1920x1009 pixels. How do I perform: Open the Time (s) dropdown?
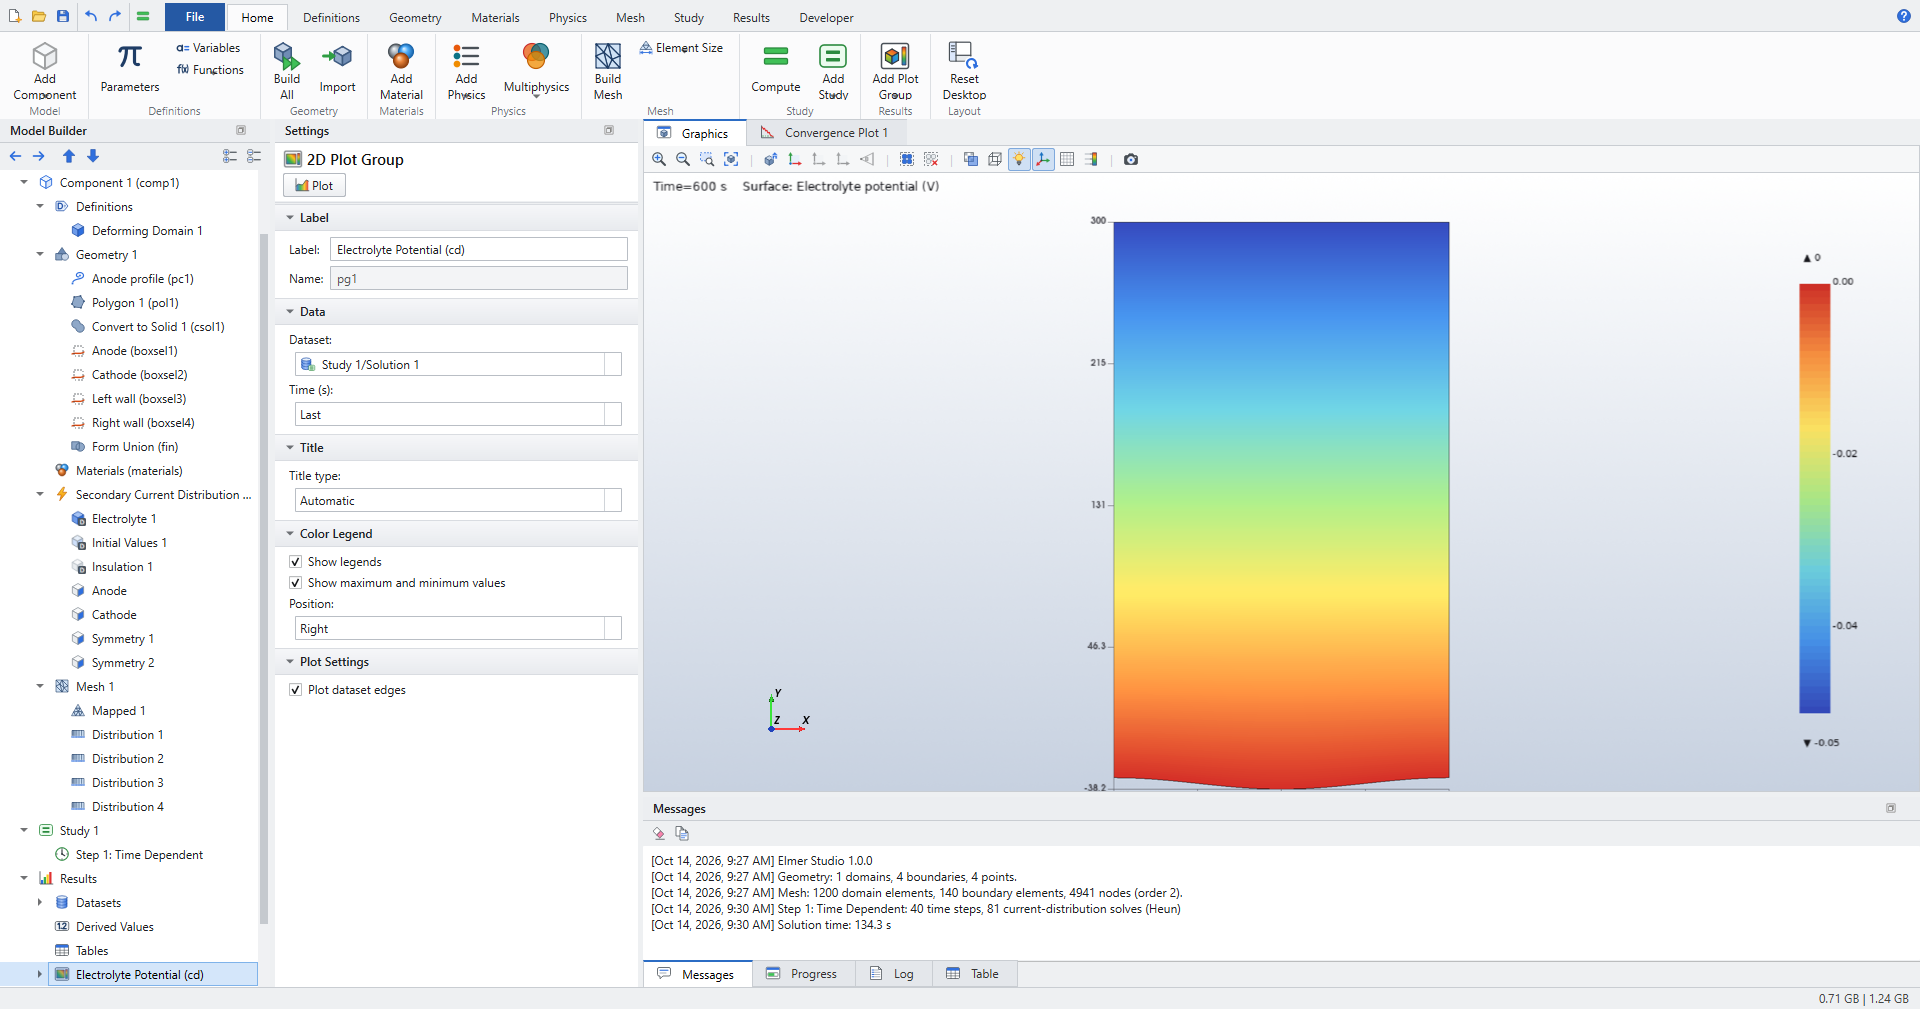[613, 415]
